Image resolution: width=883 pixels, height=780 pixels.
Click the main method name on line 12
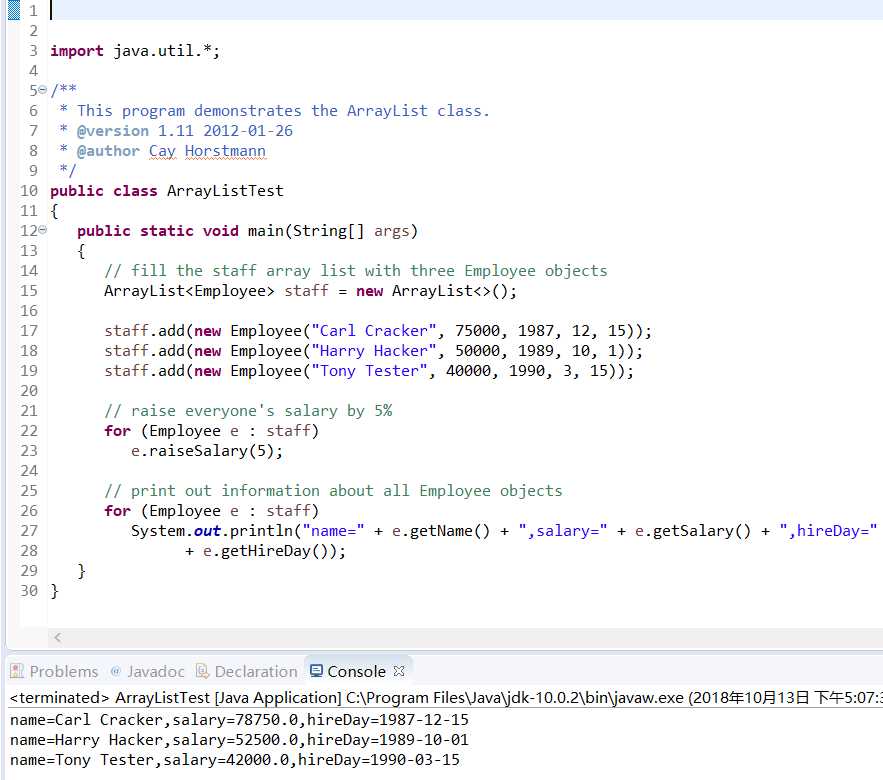click(266, 231)
